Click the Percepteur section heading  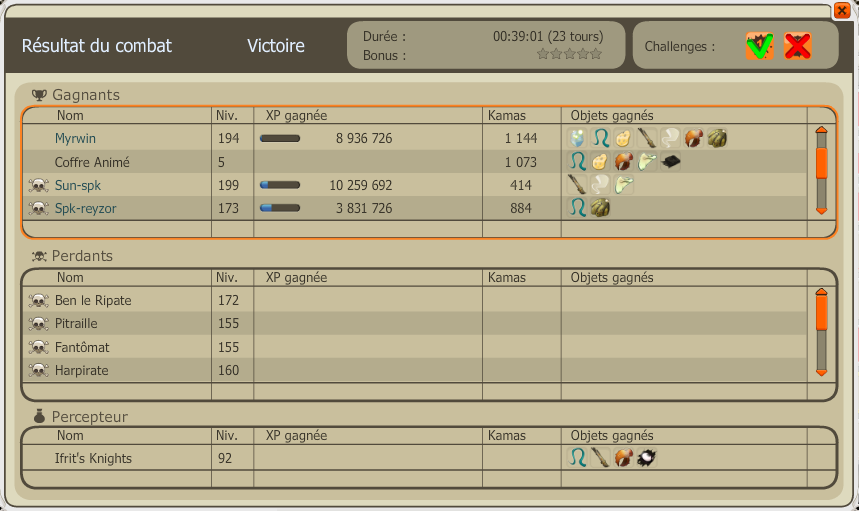click(80, 417)
